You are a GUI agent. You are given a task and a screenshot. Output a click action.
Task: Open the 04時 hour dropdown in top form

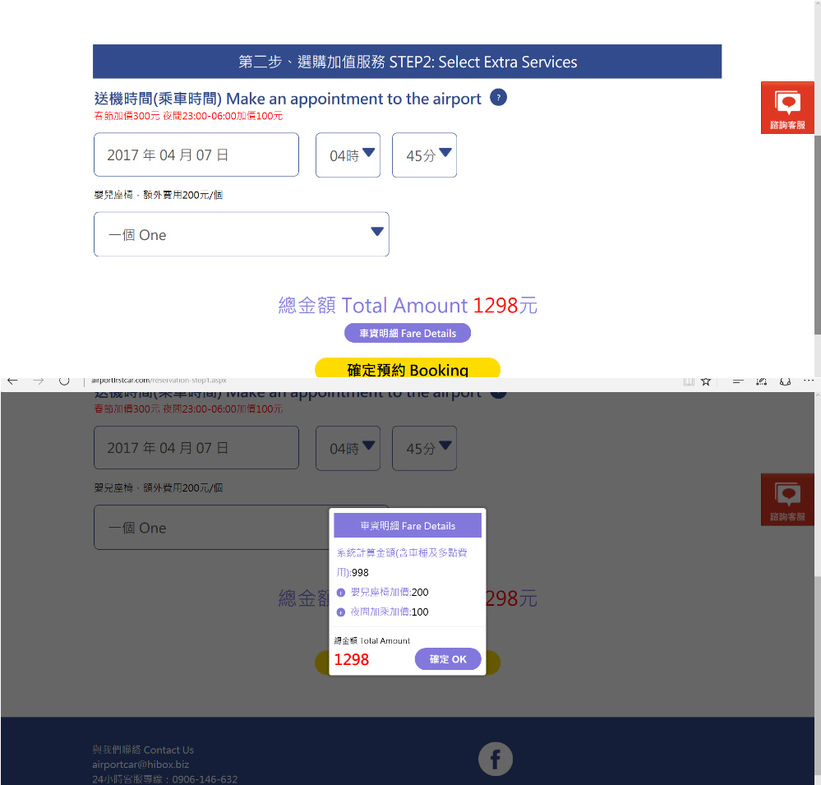(x=348, y=155)
